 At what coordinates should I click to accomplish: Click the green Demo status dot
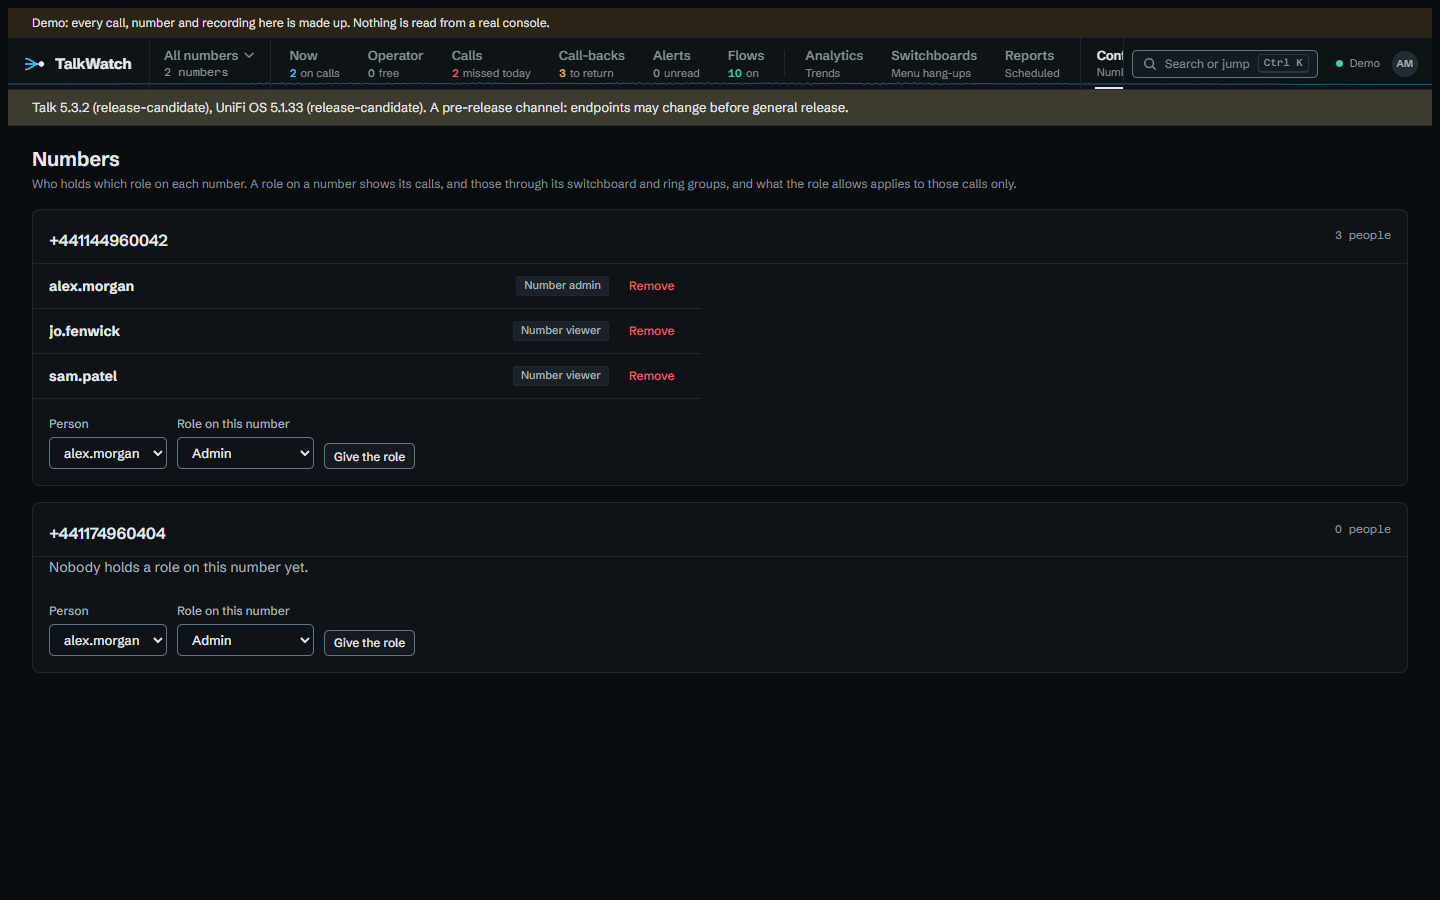point(1339,64)
